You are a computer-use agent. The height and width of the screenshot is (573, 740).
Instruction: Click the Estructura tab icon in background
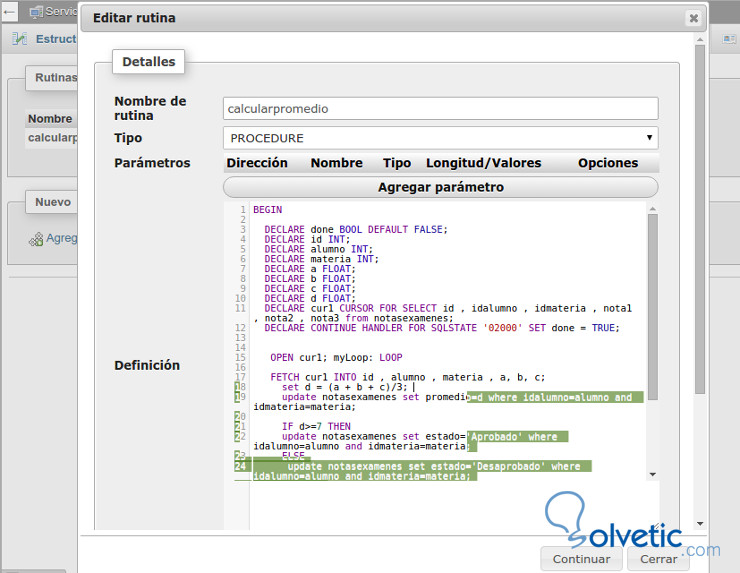pos(19,39)
